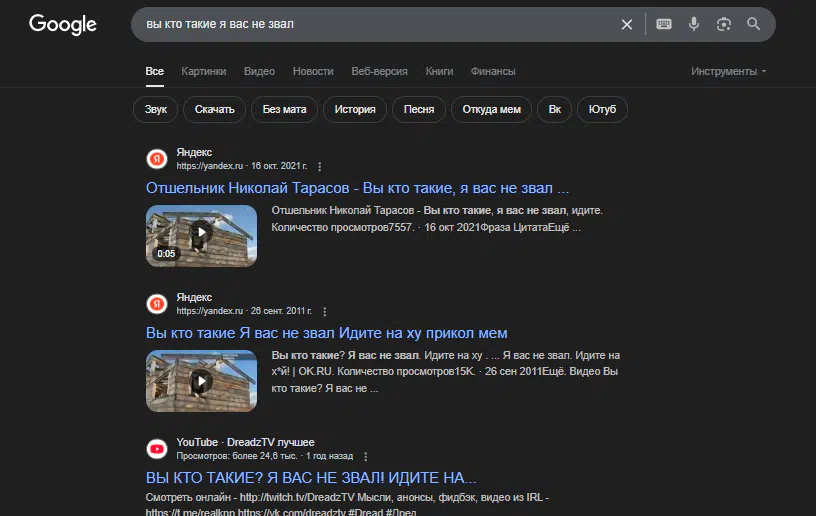Open the on-screen keyboard icon

click(x=664, y=24)
